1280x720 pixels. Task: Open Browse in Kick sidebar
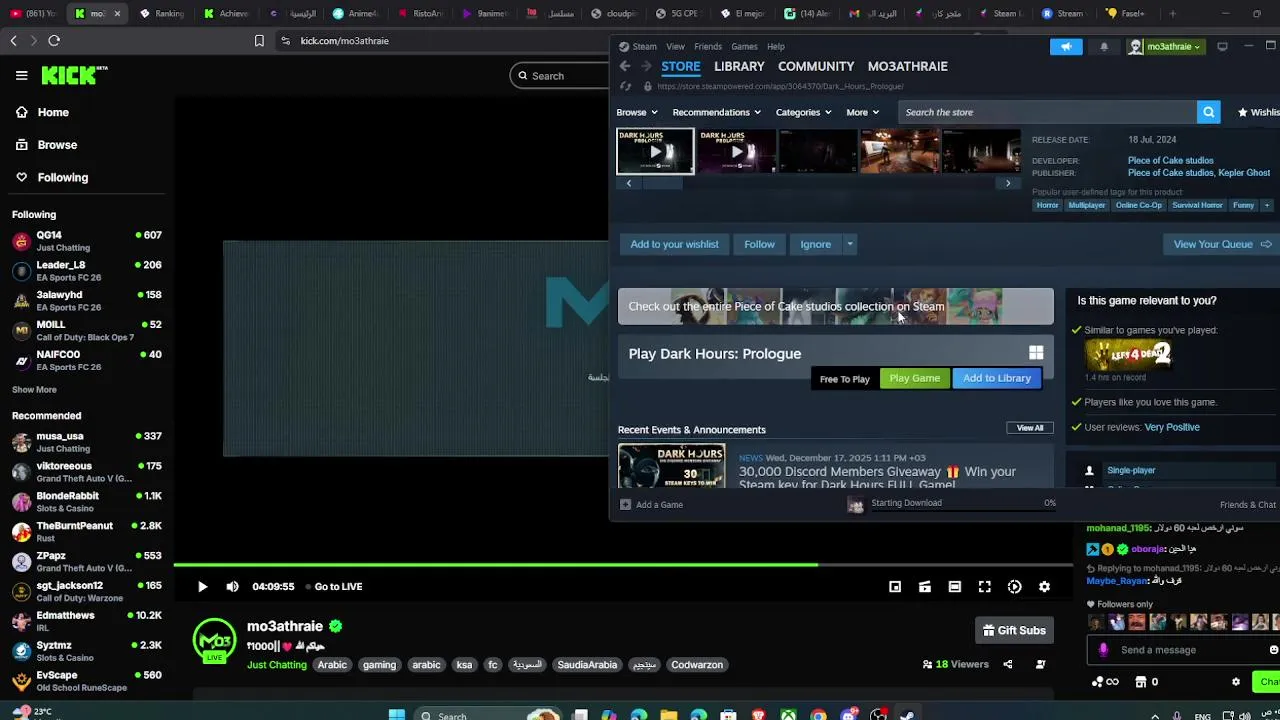point(46,144)
